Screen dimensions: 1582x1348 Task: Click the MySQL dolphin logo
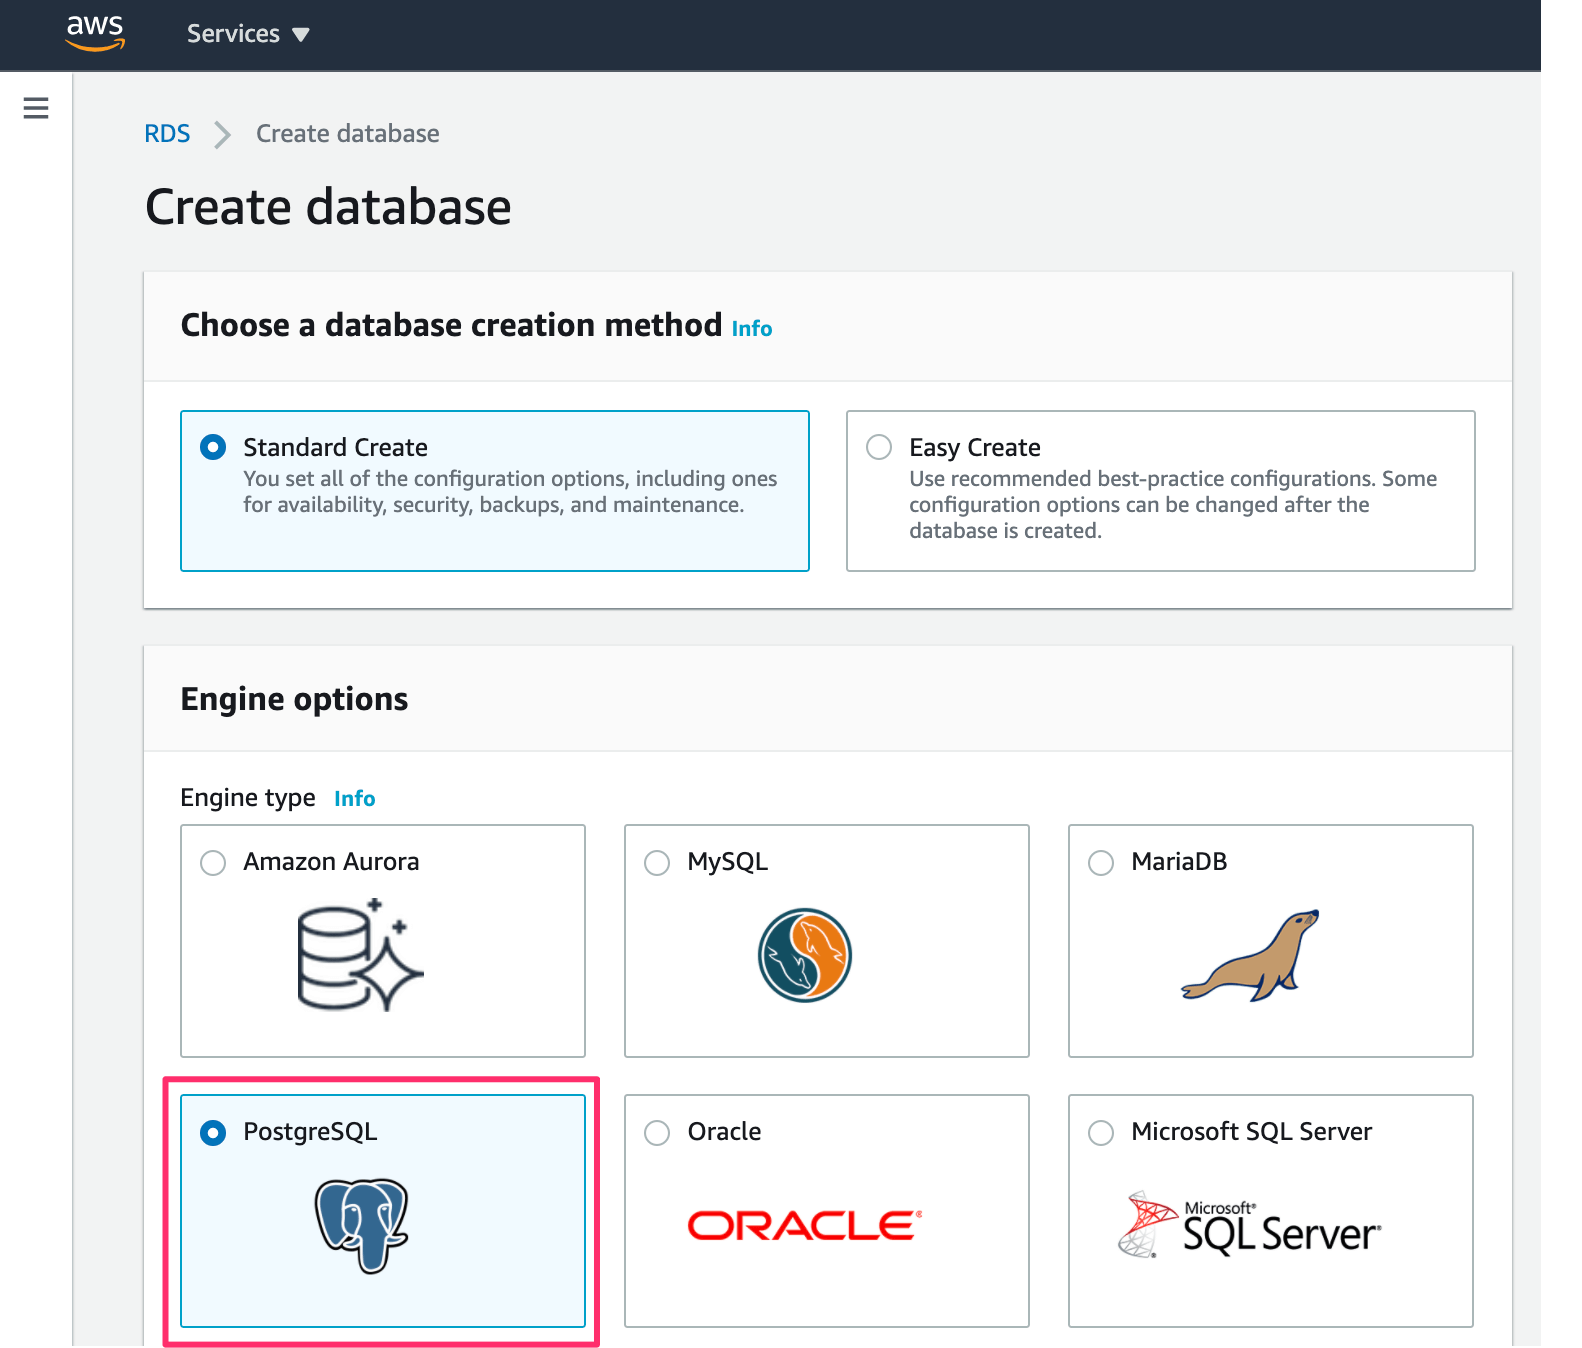point(805,955)
